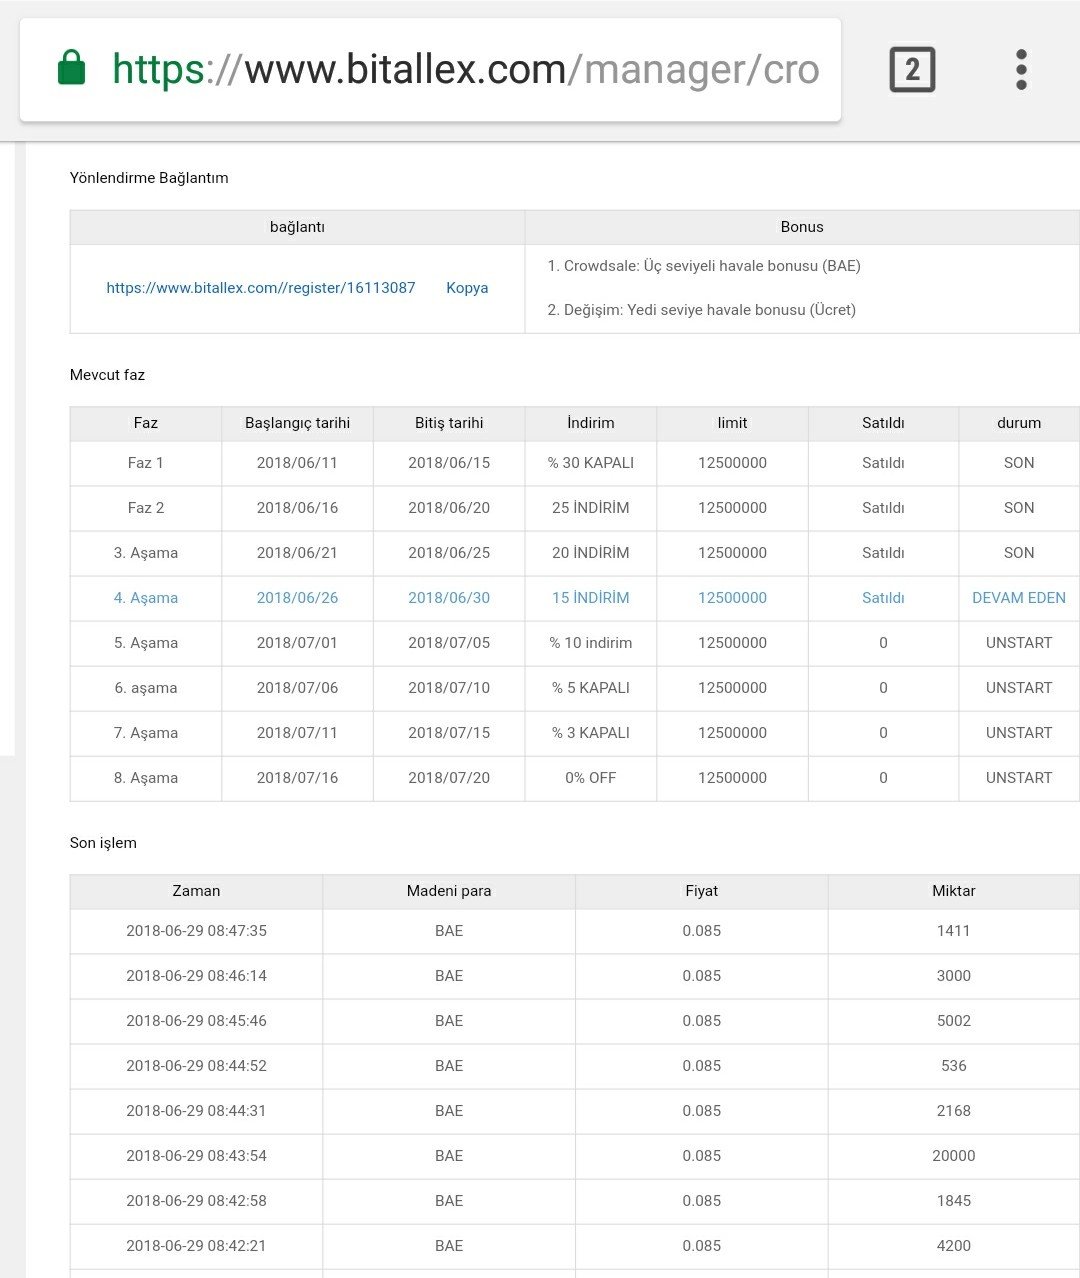This screenshot has width=1080, height=1278.
Task: Select the amount 4200 cell
Action: [x=954, y=1246]
